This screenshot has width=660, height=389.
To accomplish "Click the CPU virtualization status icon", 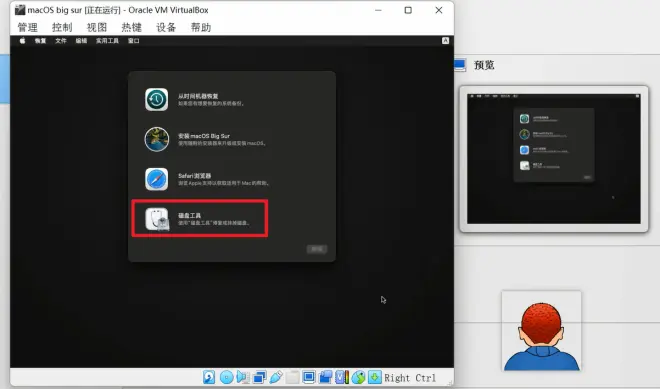I will [x=342, y=377].
